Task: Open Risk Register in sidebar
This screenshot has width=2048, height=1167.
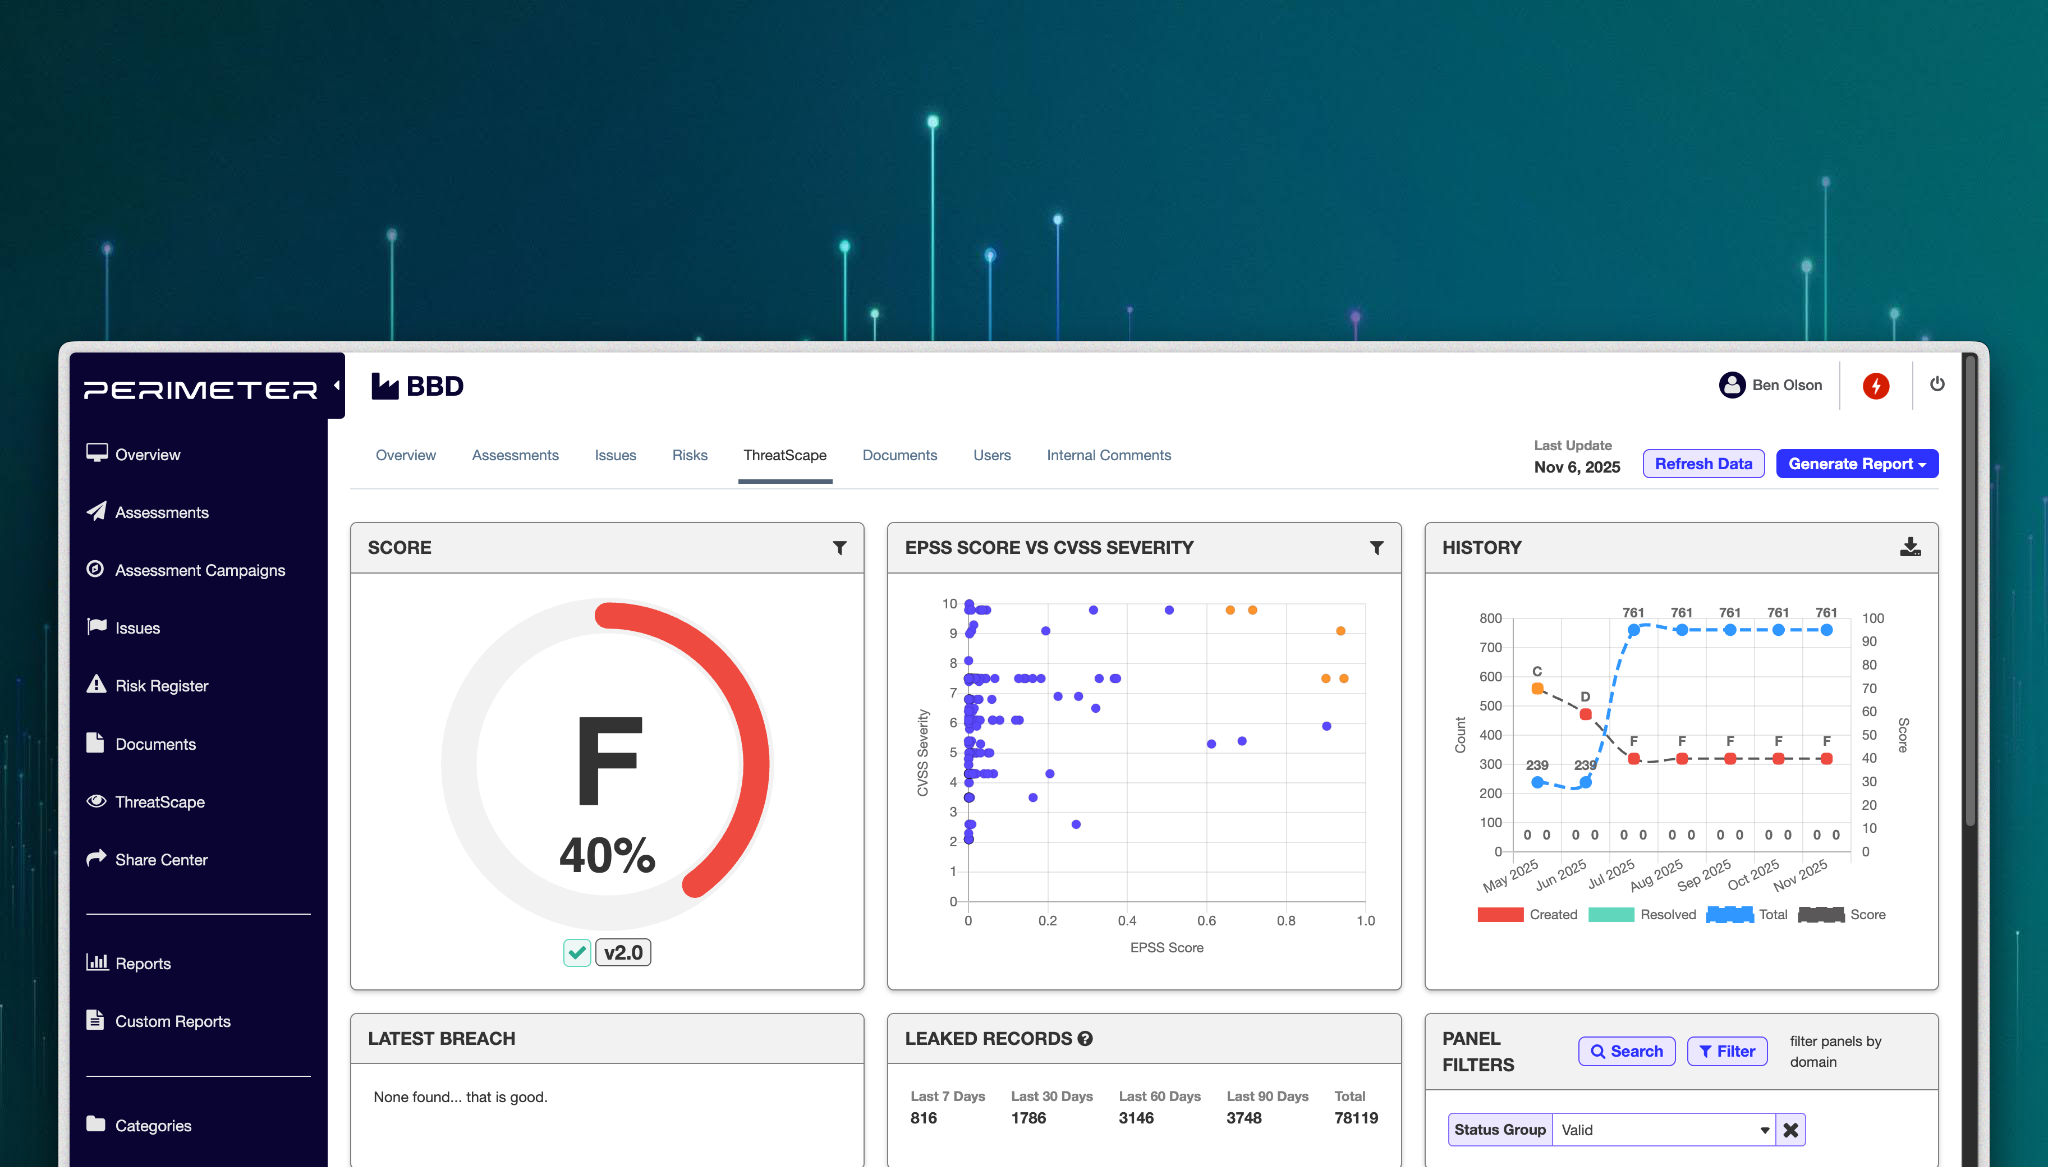Action: click(x=161, y=686)
